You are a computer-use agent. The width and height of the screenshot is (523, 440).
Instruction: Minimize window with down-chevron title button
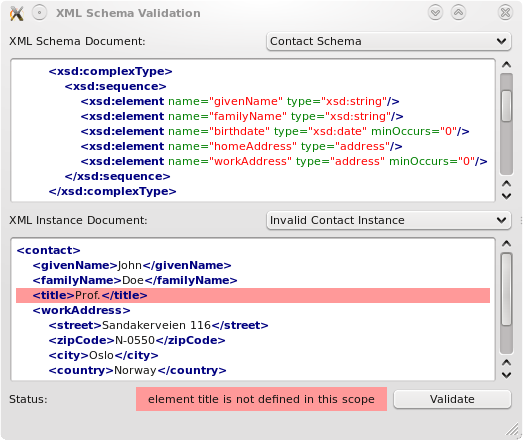(x=435, y=13)
